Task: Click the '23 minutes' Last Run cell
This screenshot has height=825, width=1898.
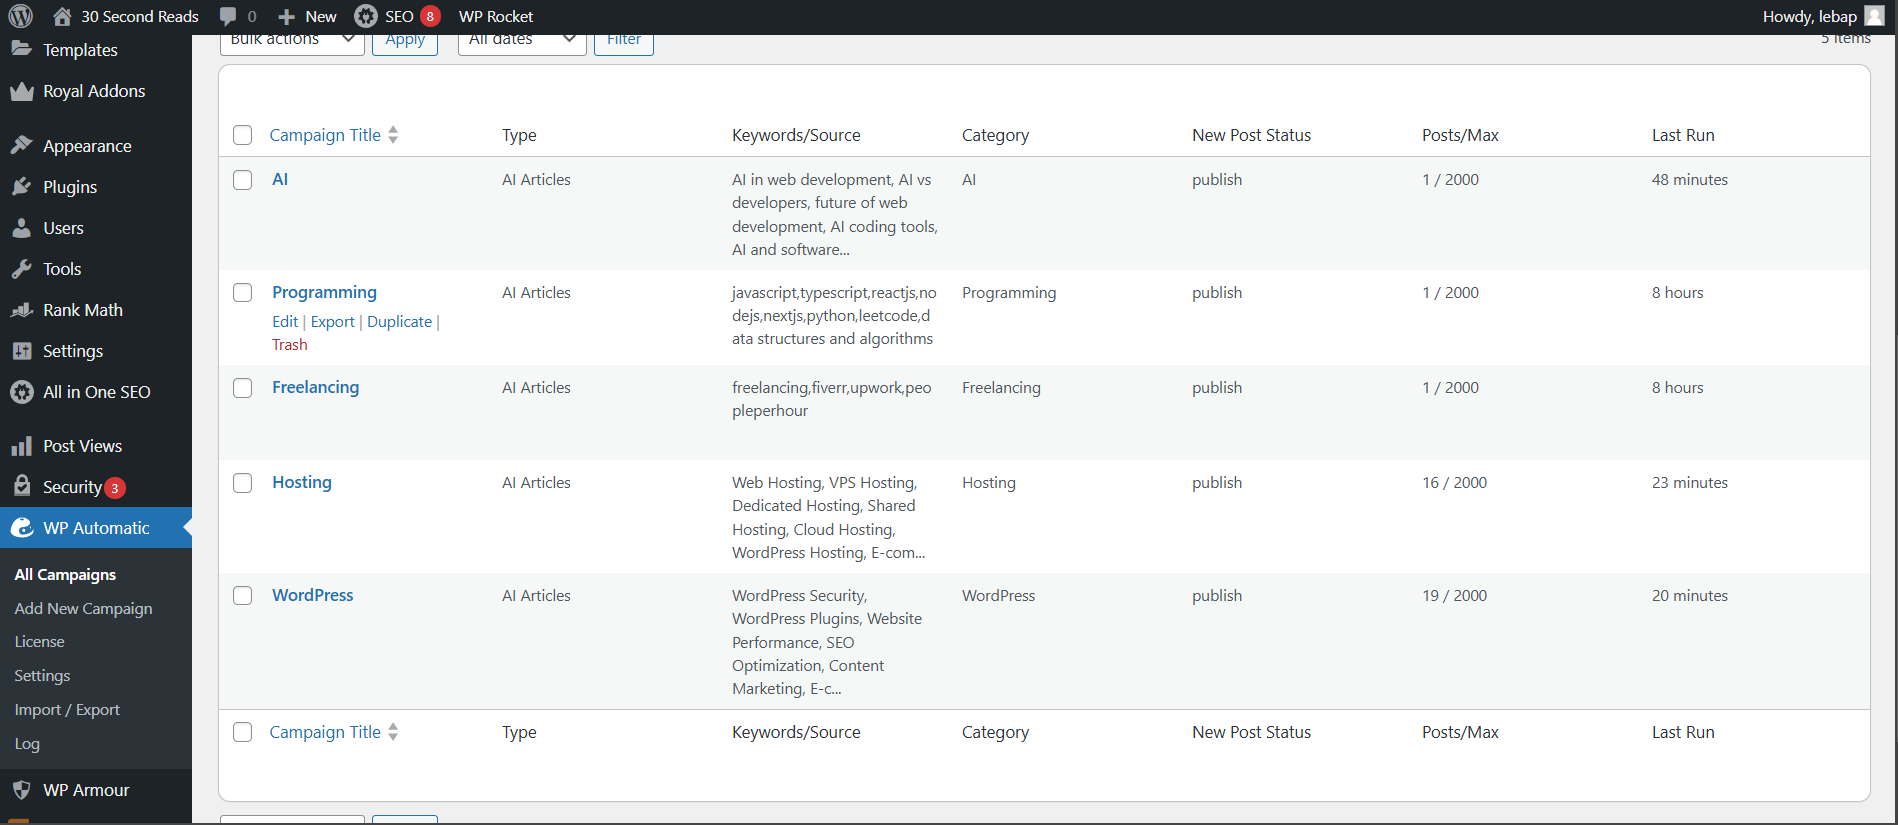Action: (1689, 483)
